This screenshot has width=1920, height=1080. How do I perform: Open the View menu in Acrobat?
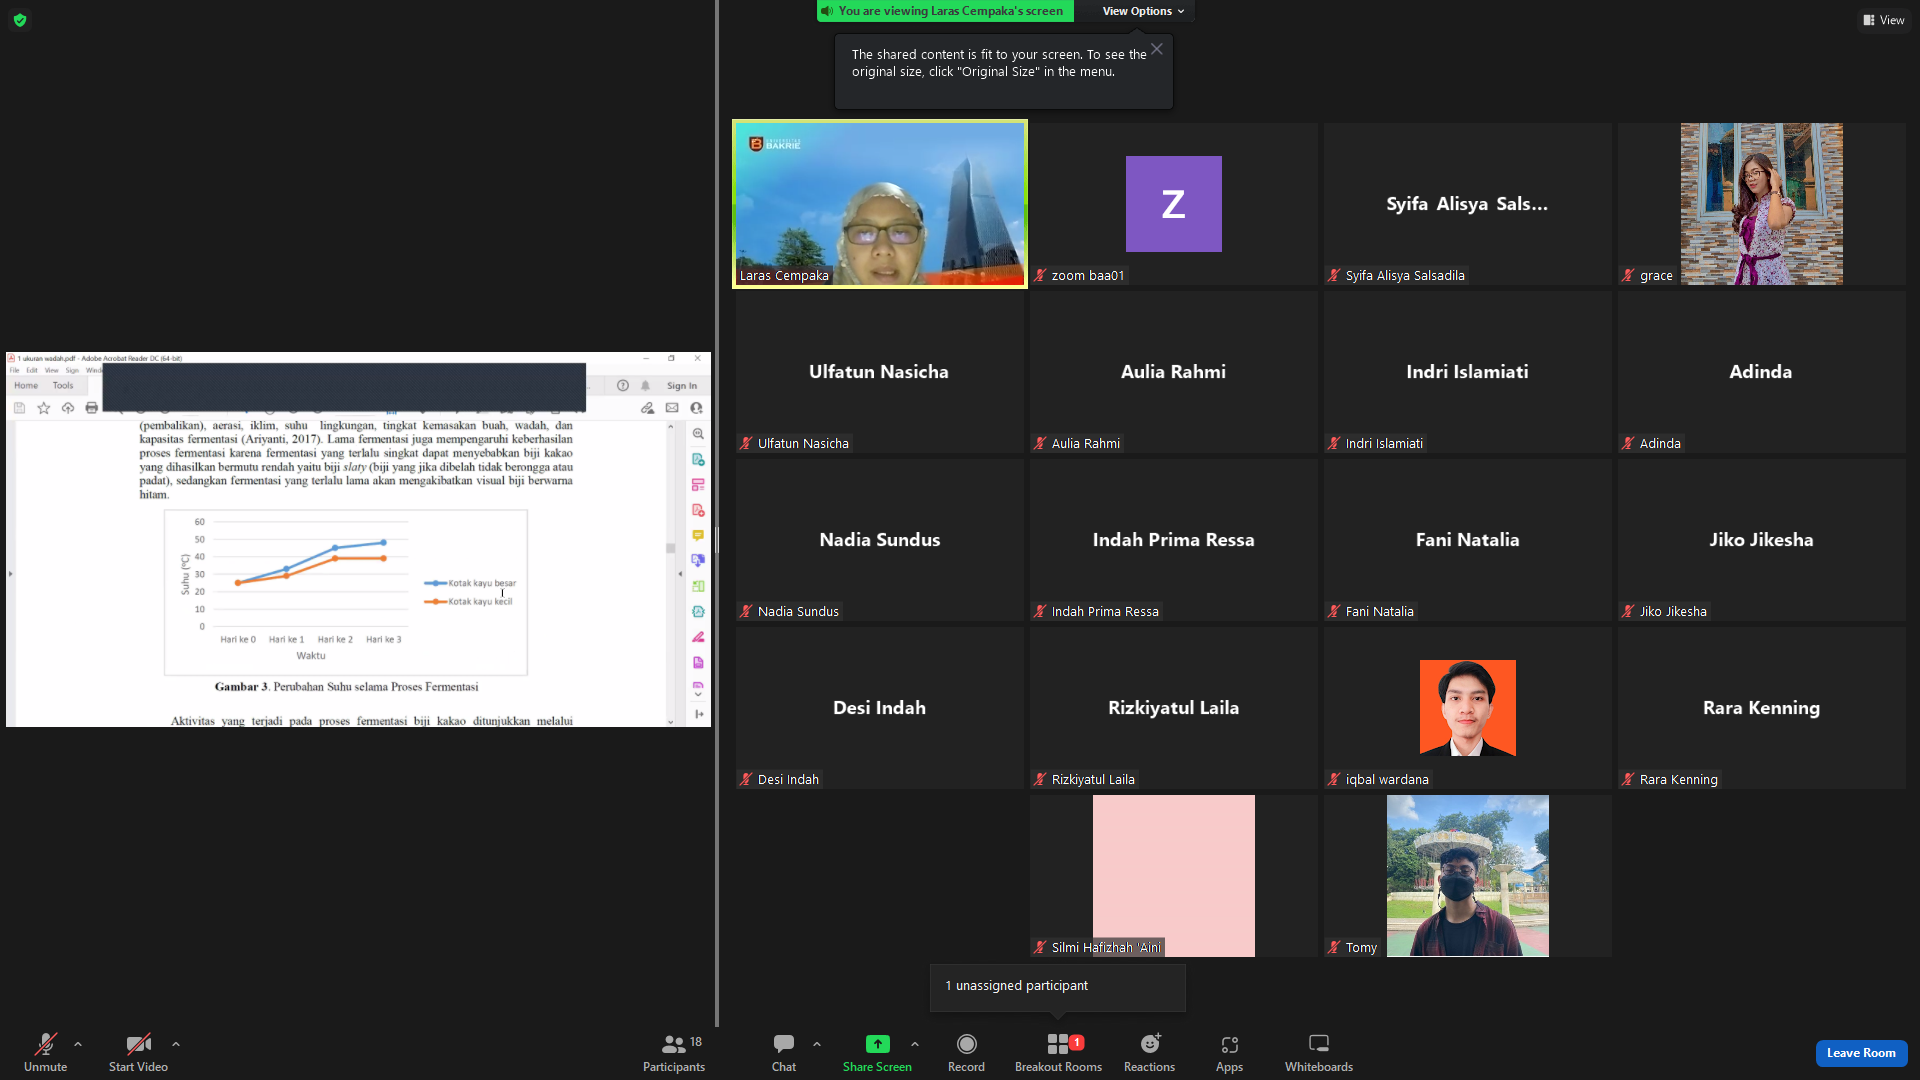click(x=51, y=370)
